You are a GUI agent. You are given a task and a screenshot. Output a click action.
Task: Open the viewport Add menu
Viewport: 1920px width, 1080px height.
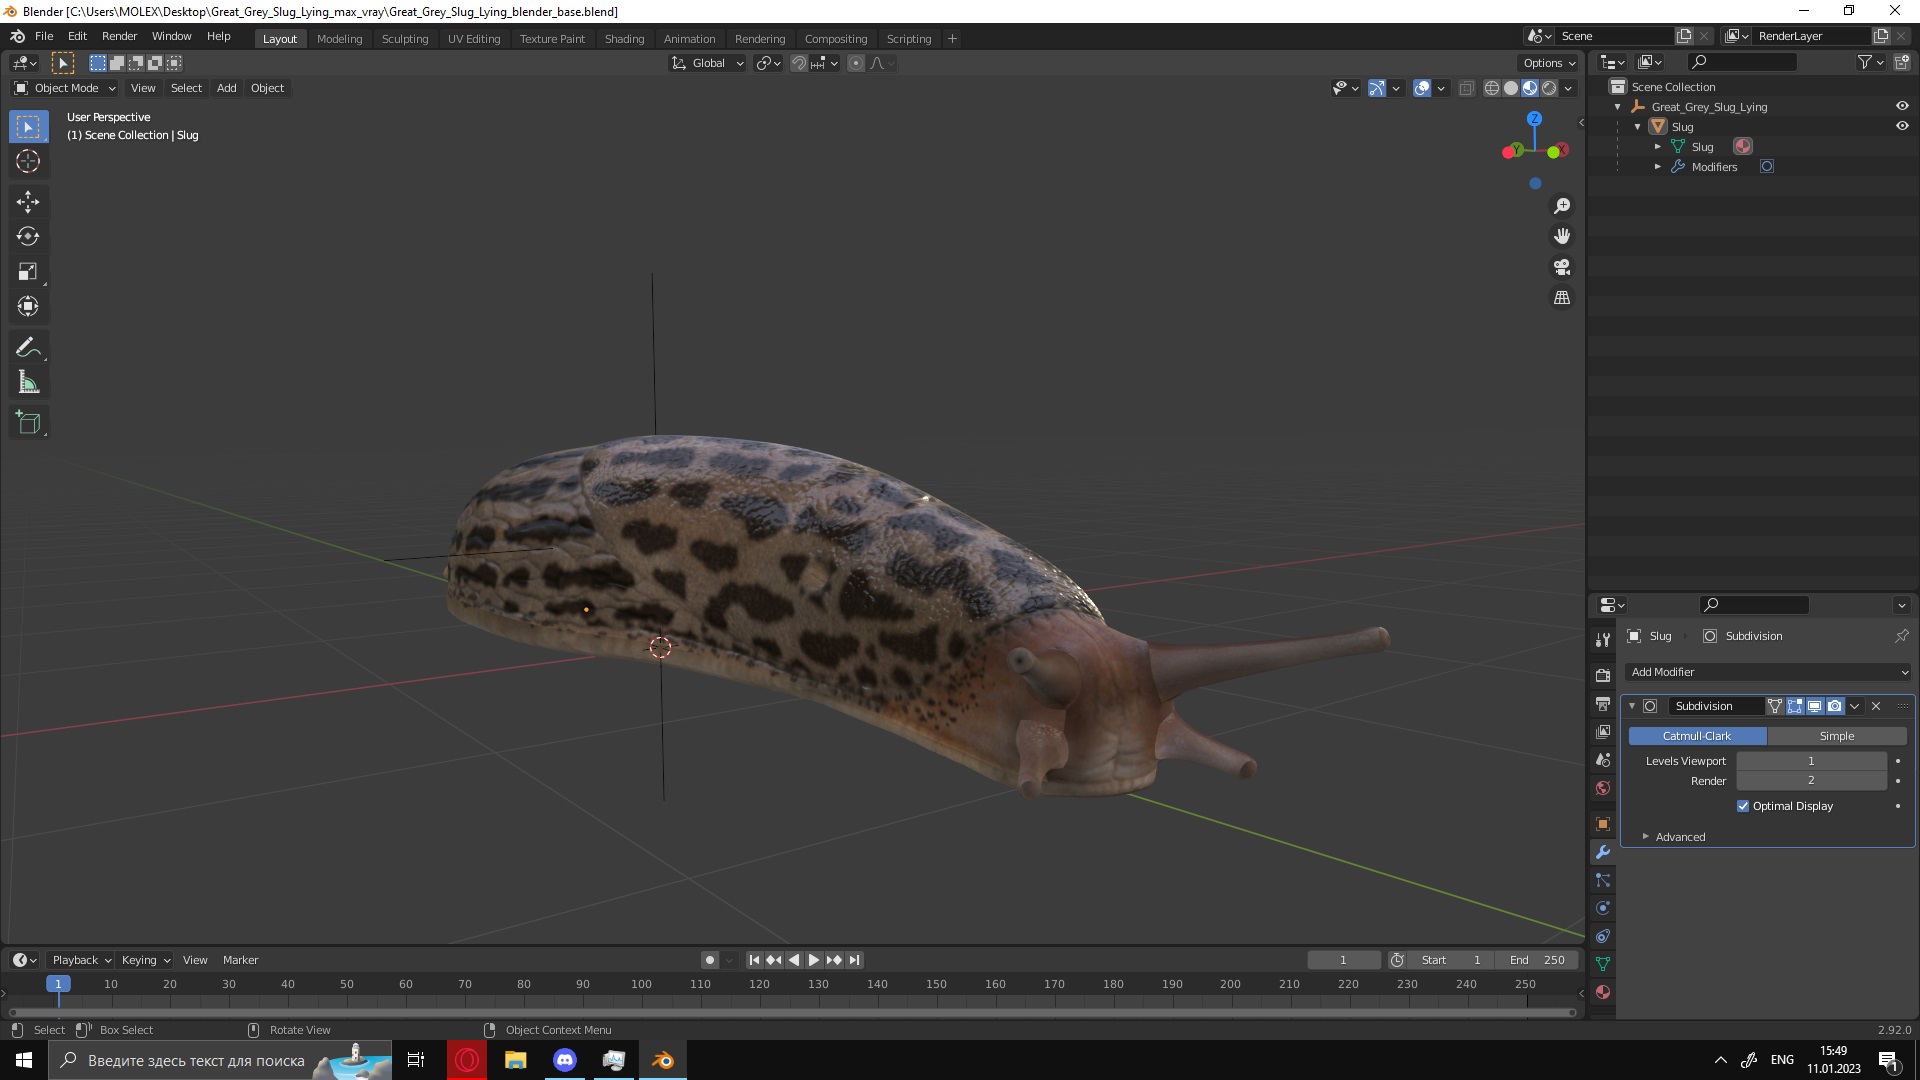(x=227, y=88)
